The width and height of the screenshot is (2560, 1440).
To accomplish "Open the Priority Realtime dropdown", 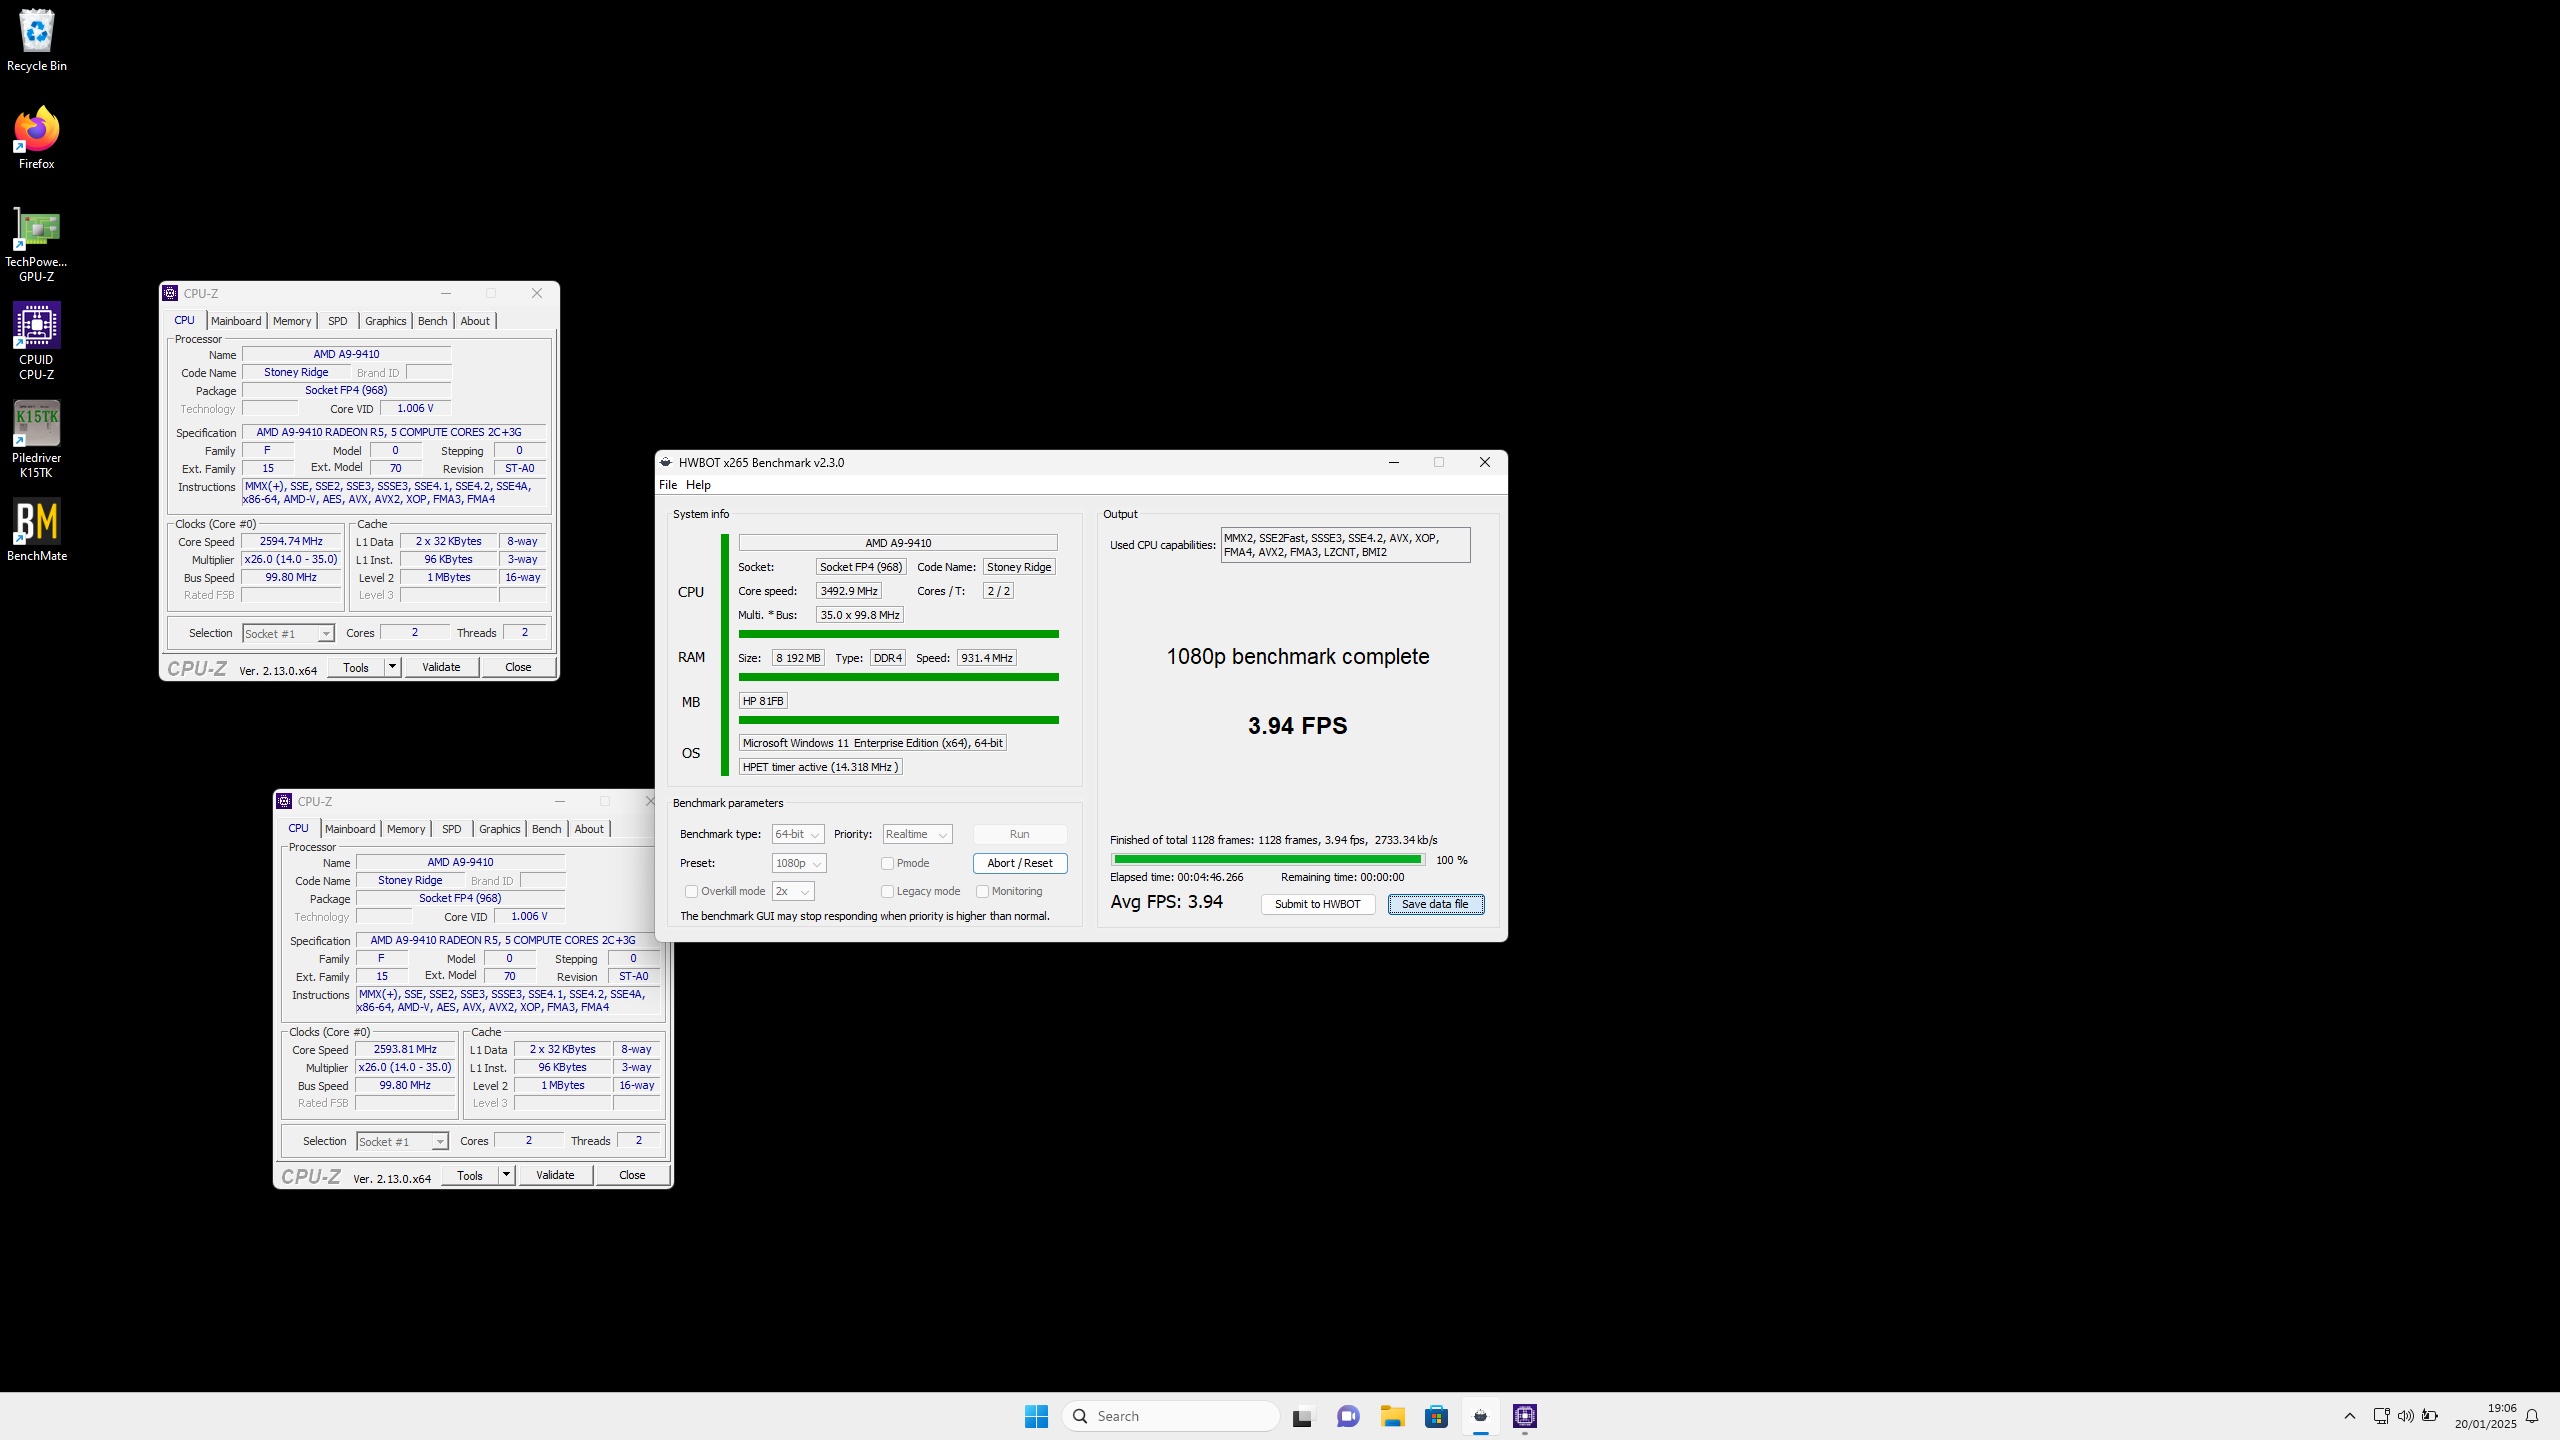I will pos(917,834).
